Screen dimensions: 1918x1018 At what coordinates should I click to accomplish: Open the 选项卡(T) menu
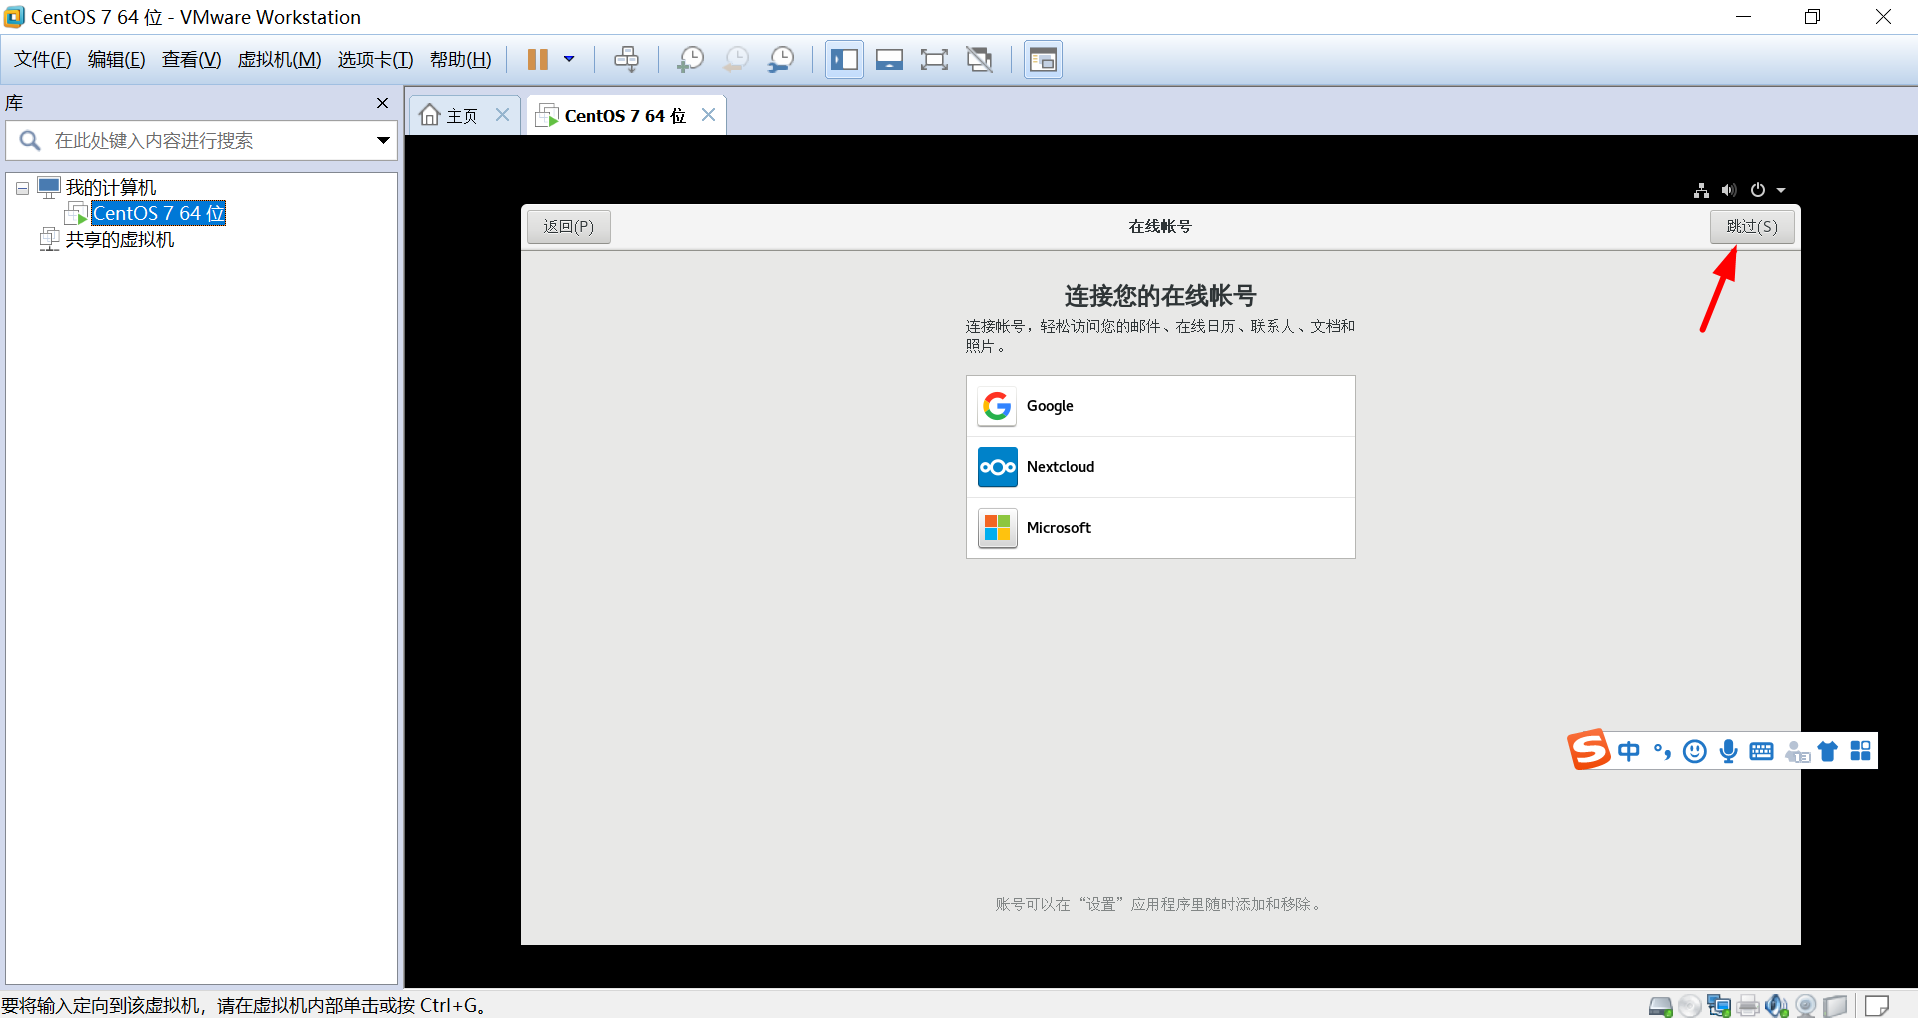coord(375,60)
